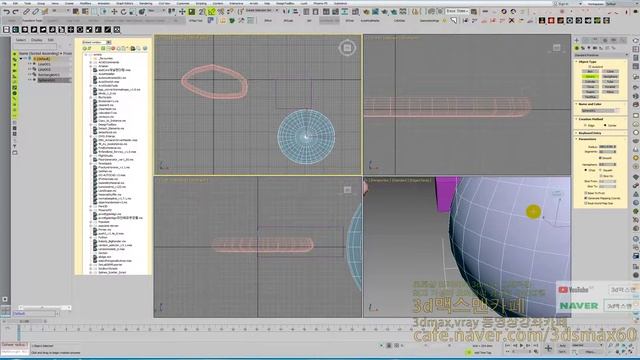Open the Utilities panel icon
The height and width of the screenshot is (360, 640).
pyautogui.click(x=622, y=40)
